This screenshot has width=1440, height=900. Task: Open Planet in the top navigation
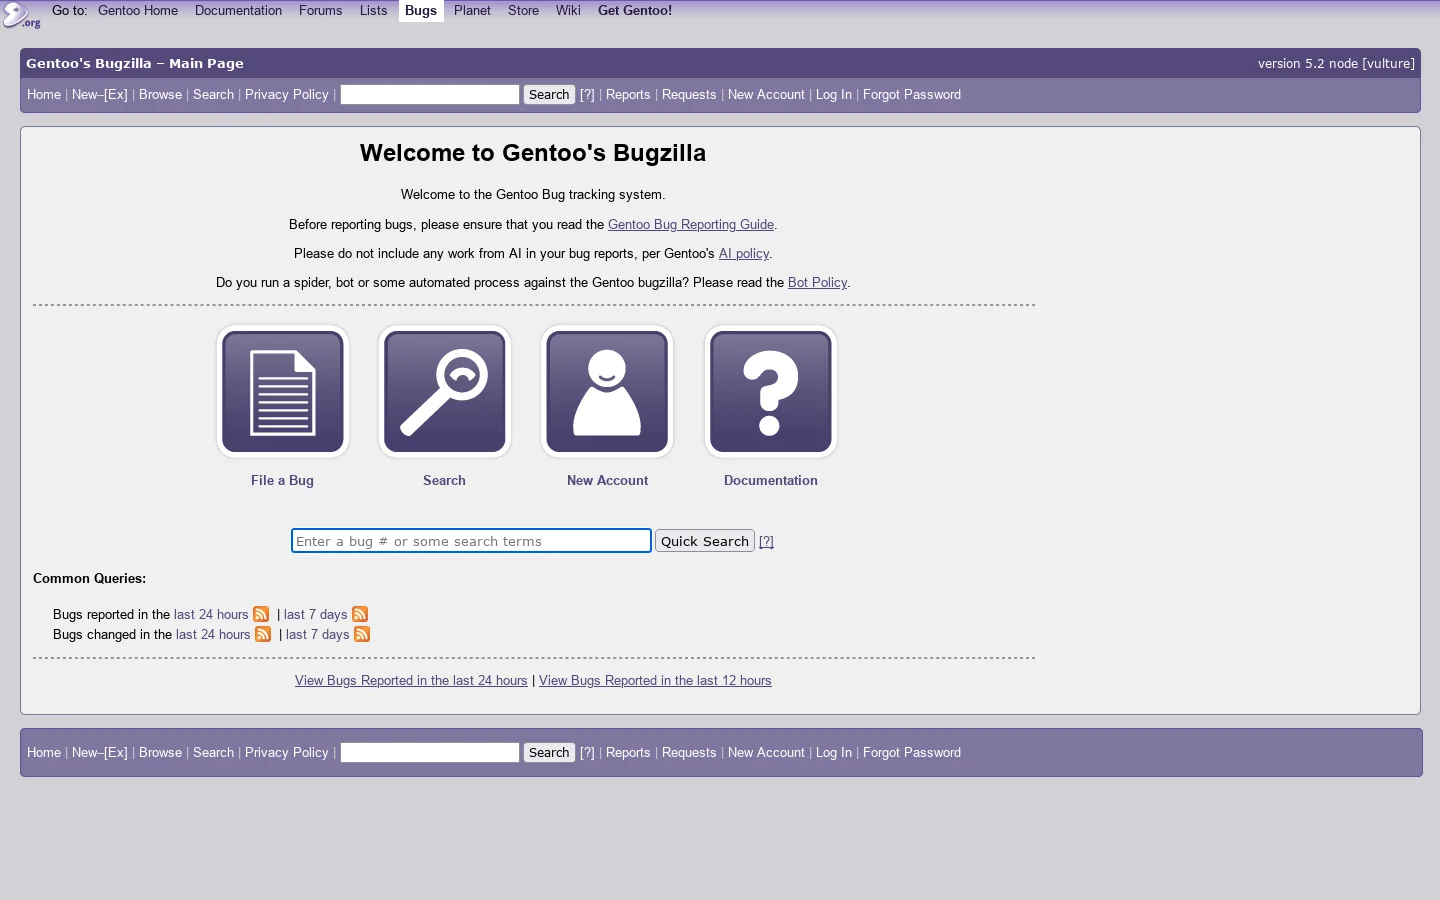(x=472, y=11)
